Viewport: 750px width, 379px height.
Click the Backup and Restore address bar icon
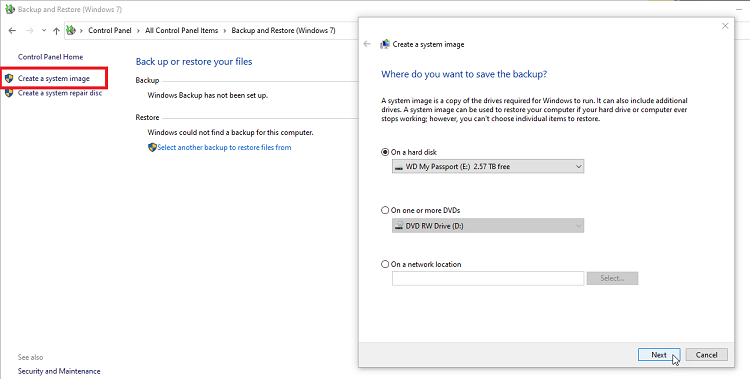(71, 30)
